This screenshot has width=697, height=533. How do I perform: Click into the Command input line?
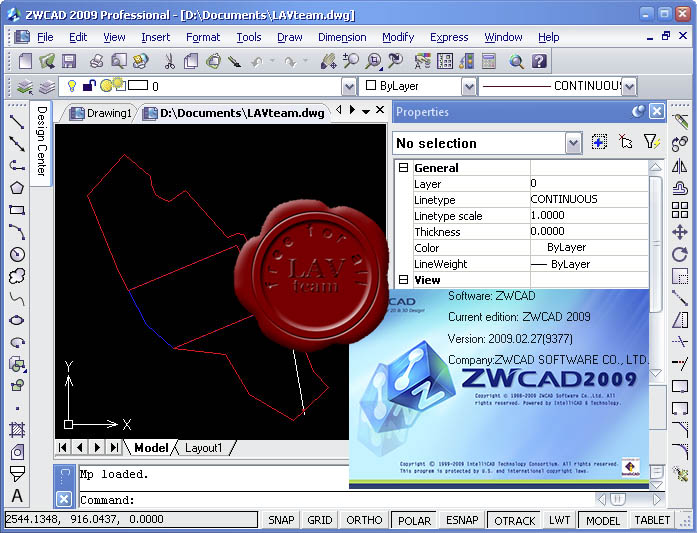[336, 500]
